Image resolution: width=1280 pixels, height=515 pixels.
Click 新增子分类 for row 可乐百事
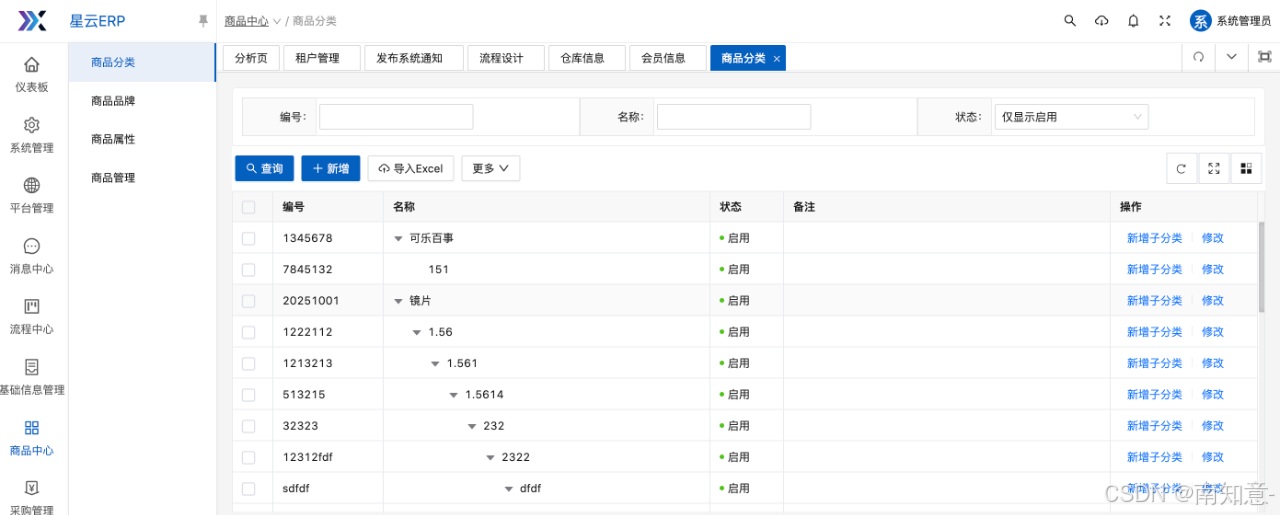click(1154, 239)
